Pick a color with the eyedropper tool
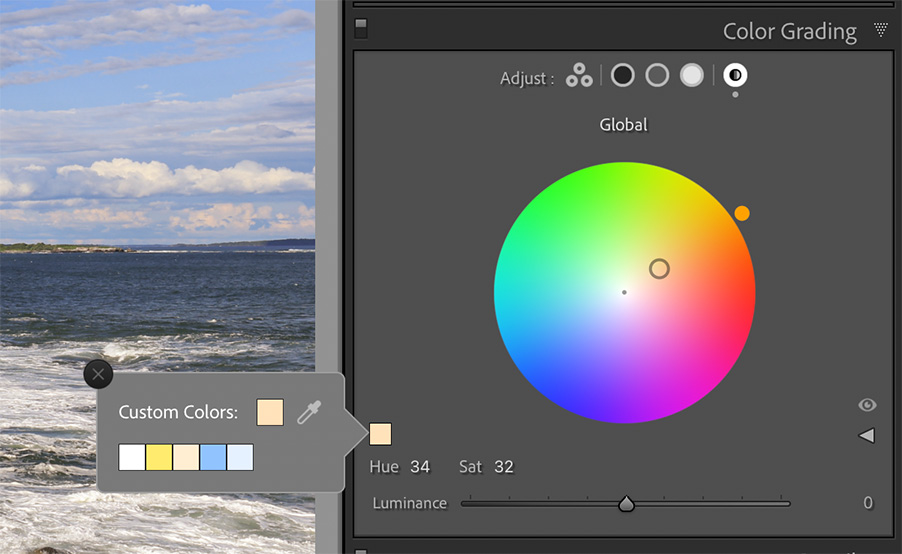 309,412
